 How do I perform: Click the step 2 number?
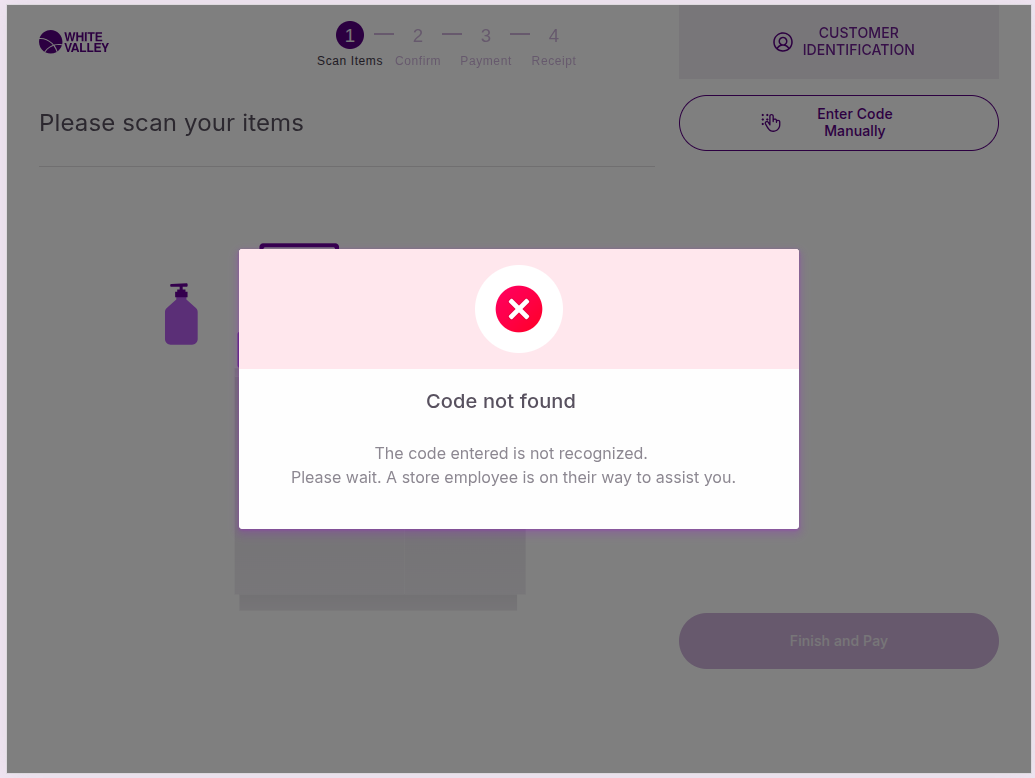pos(418,36)
